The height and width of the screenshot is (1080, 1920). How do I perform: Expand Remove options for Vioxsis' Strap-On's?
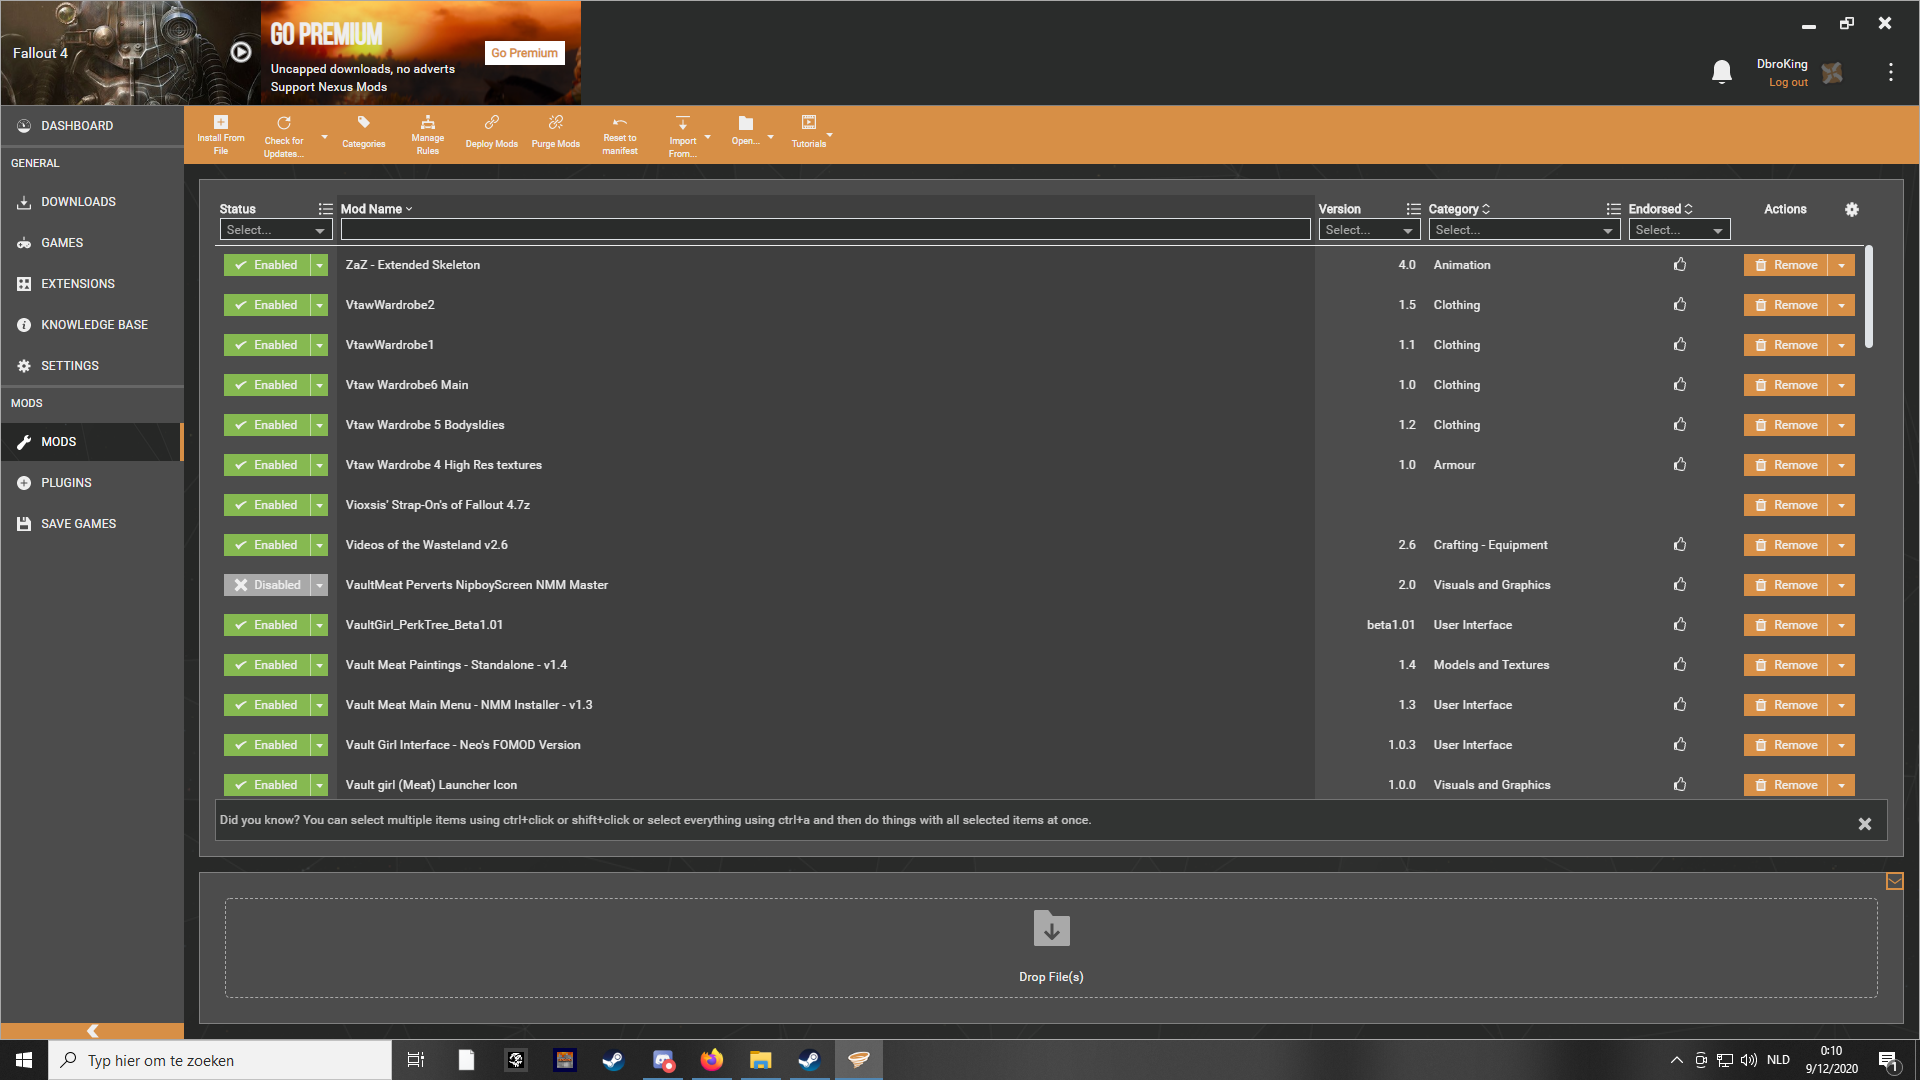click(x=1842, y=505)
